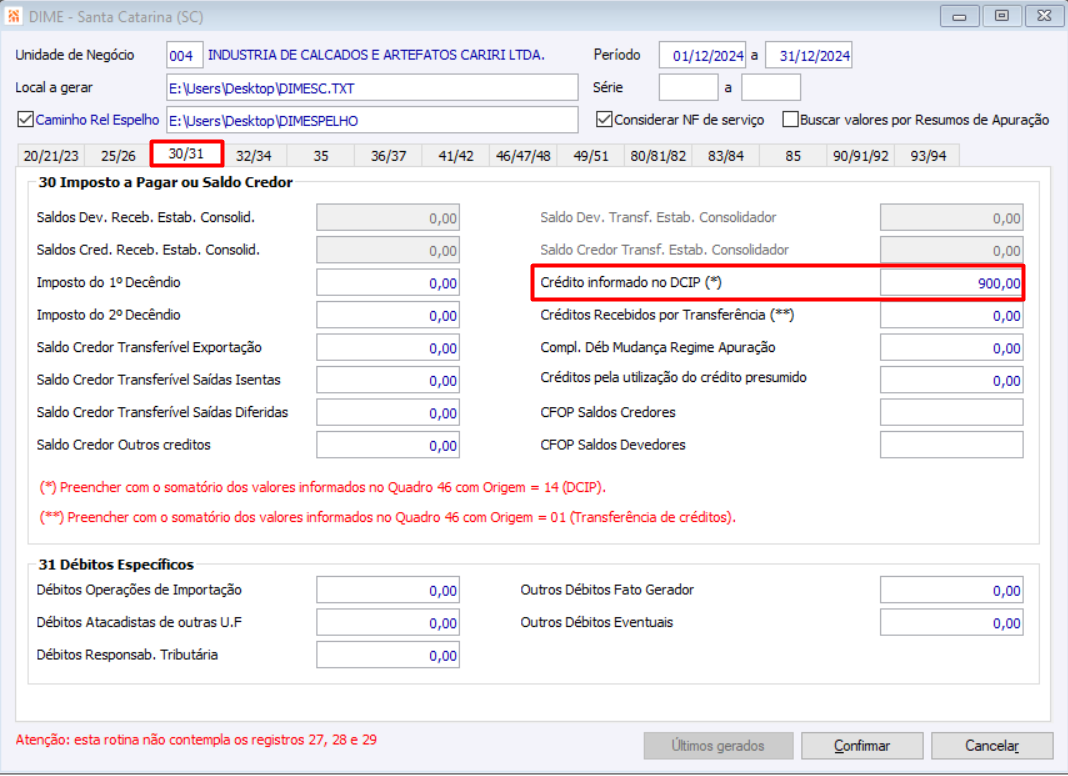Click Saldo Credor Outros creditos field

(x=388, y=445)
